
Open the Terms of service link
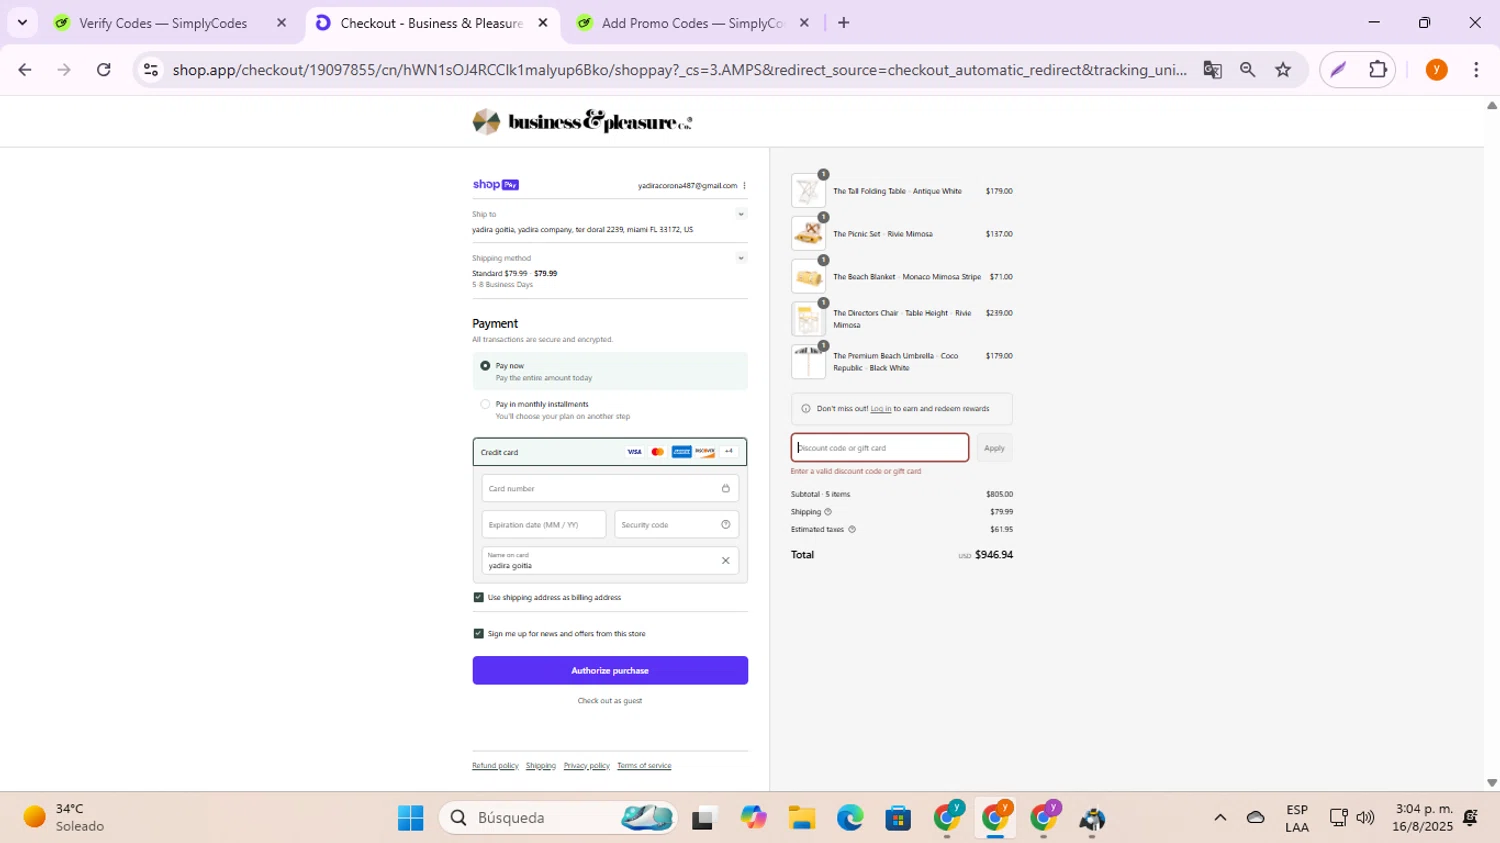[644, 766]
